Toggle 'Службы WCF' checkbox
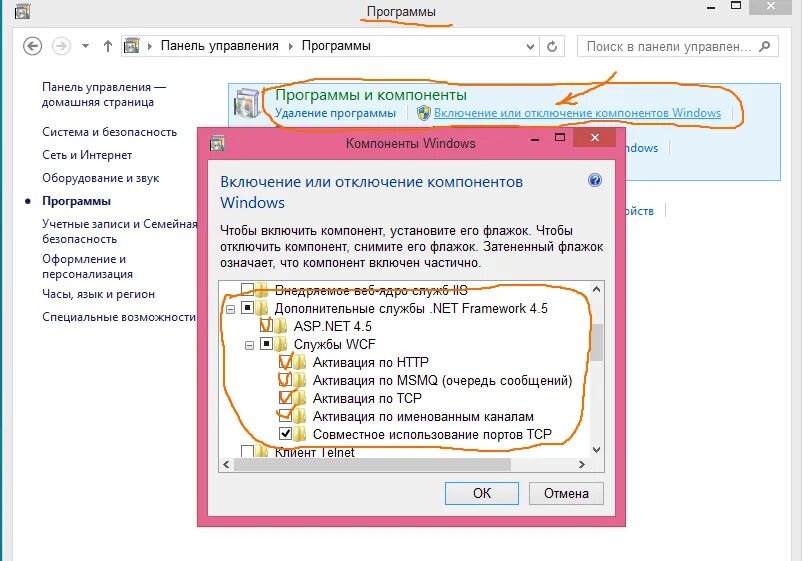 click(x=266, y=344)
